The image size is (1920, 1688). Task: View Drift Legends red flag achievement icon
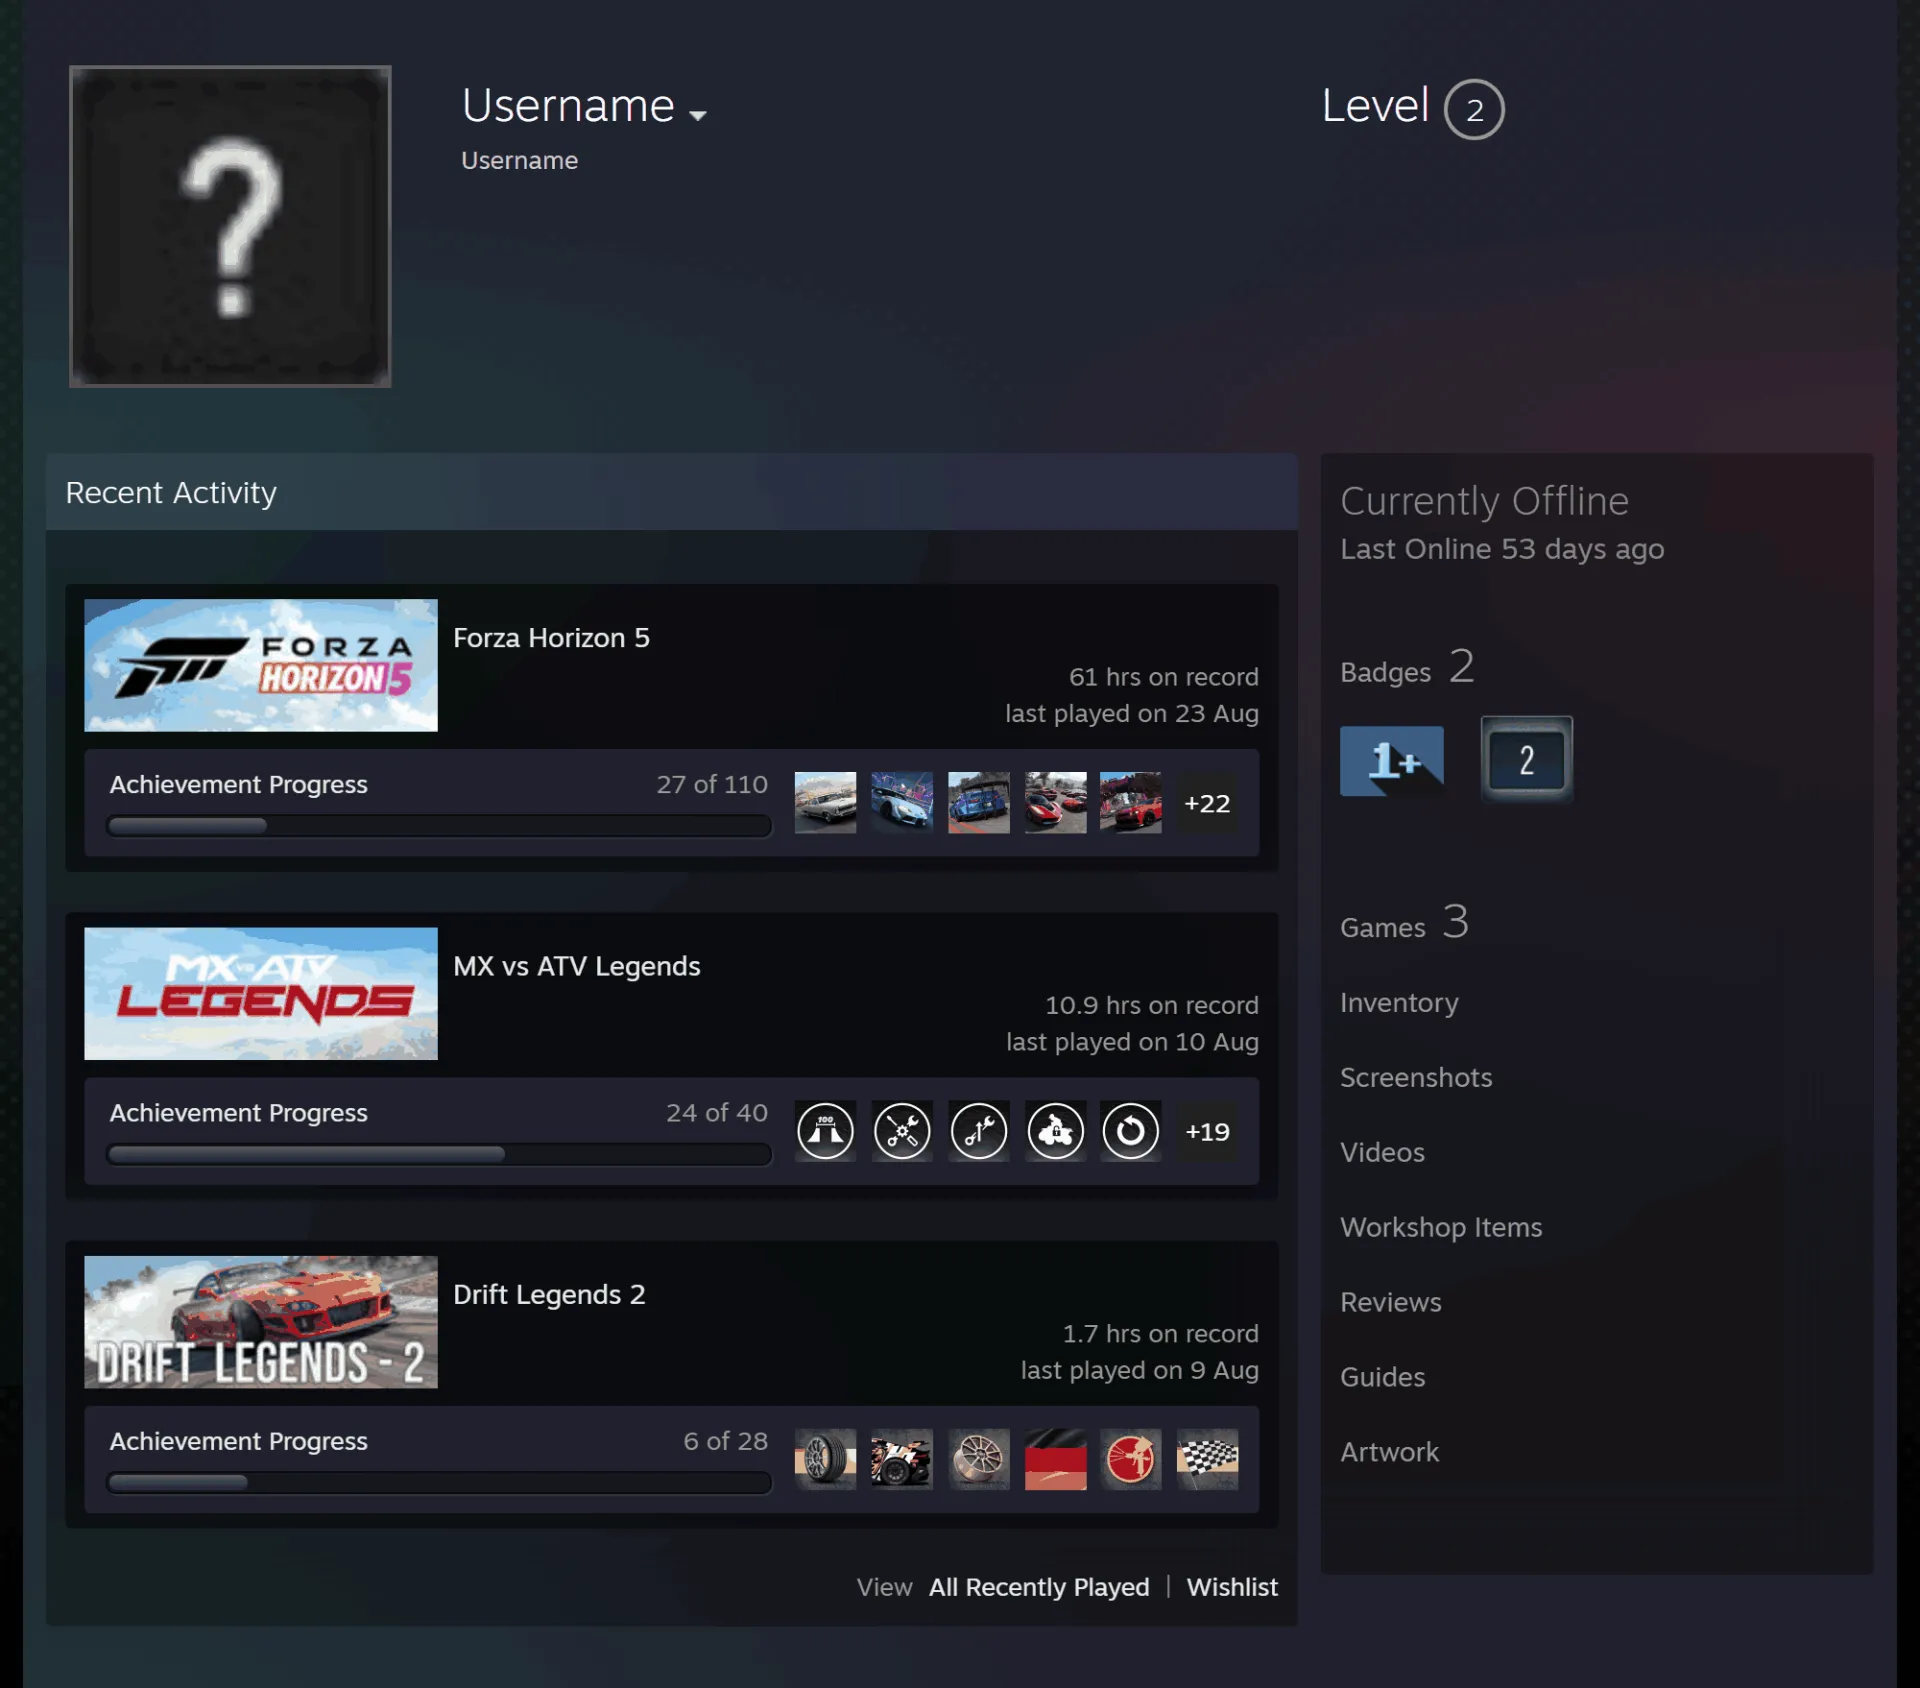click(1055, 1459)
